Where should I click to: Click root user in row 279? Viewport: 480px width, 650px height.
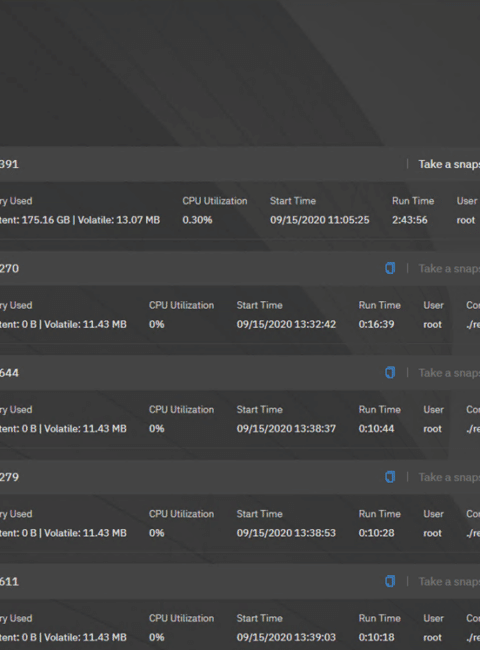tap(432, 533)
